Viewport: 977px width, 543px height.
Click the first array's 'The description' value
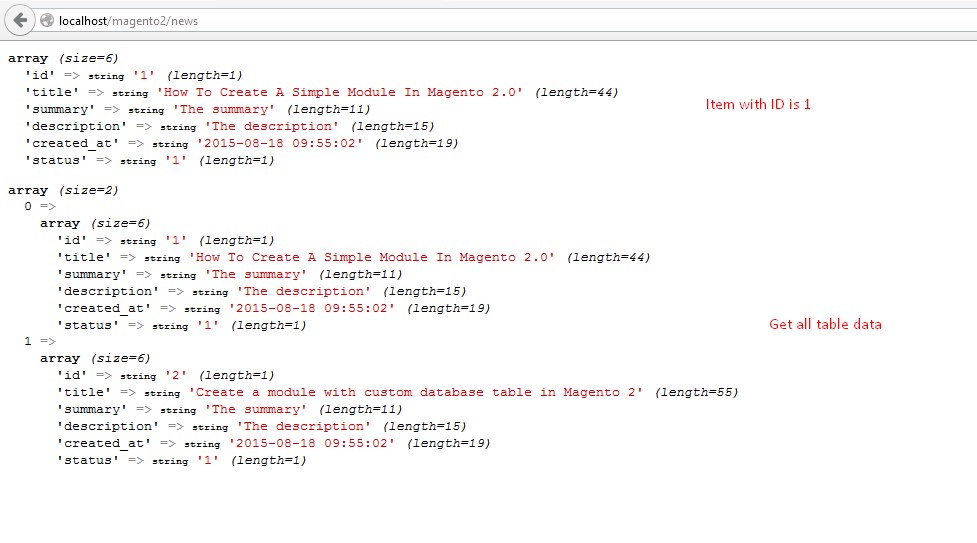coord(272,126)
